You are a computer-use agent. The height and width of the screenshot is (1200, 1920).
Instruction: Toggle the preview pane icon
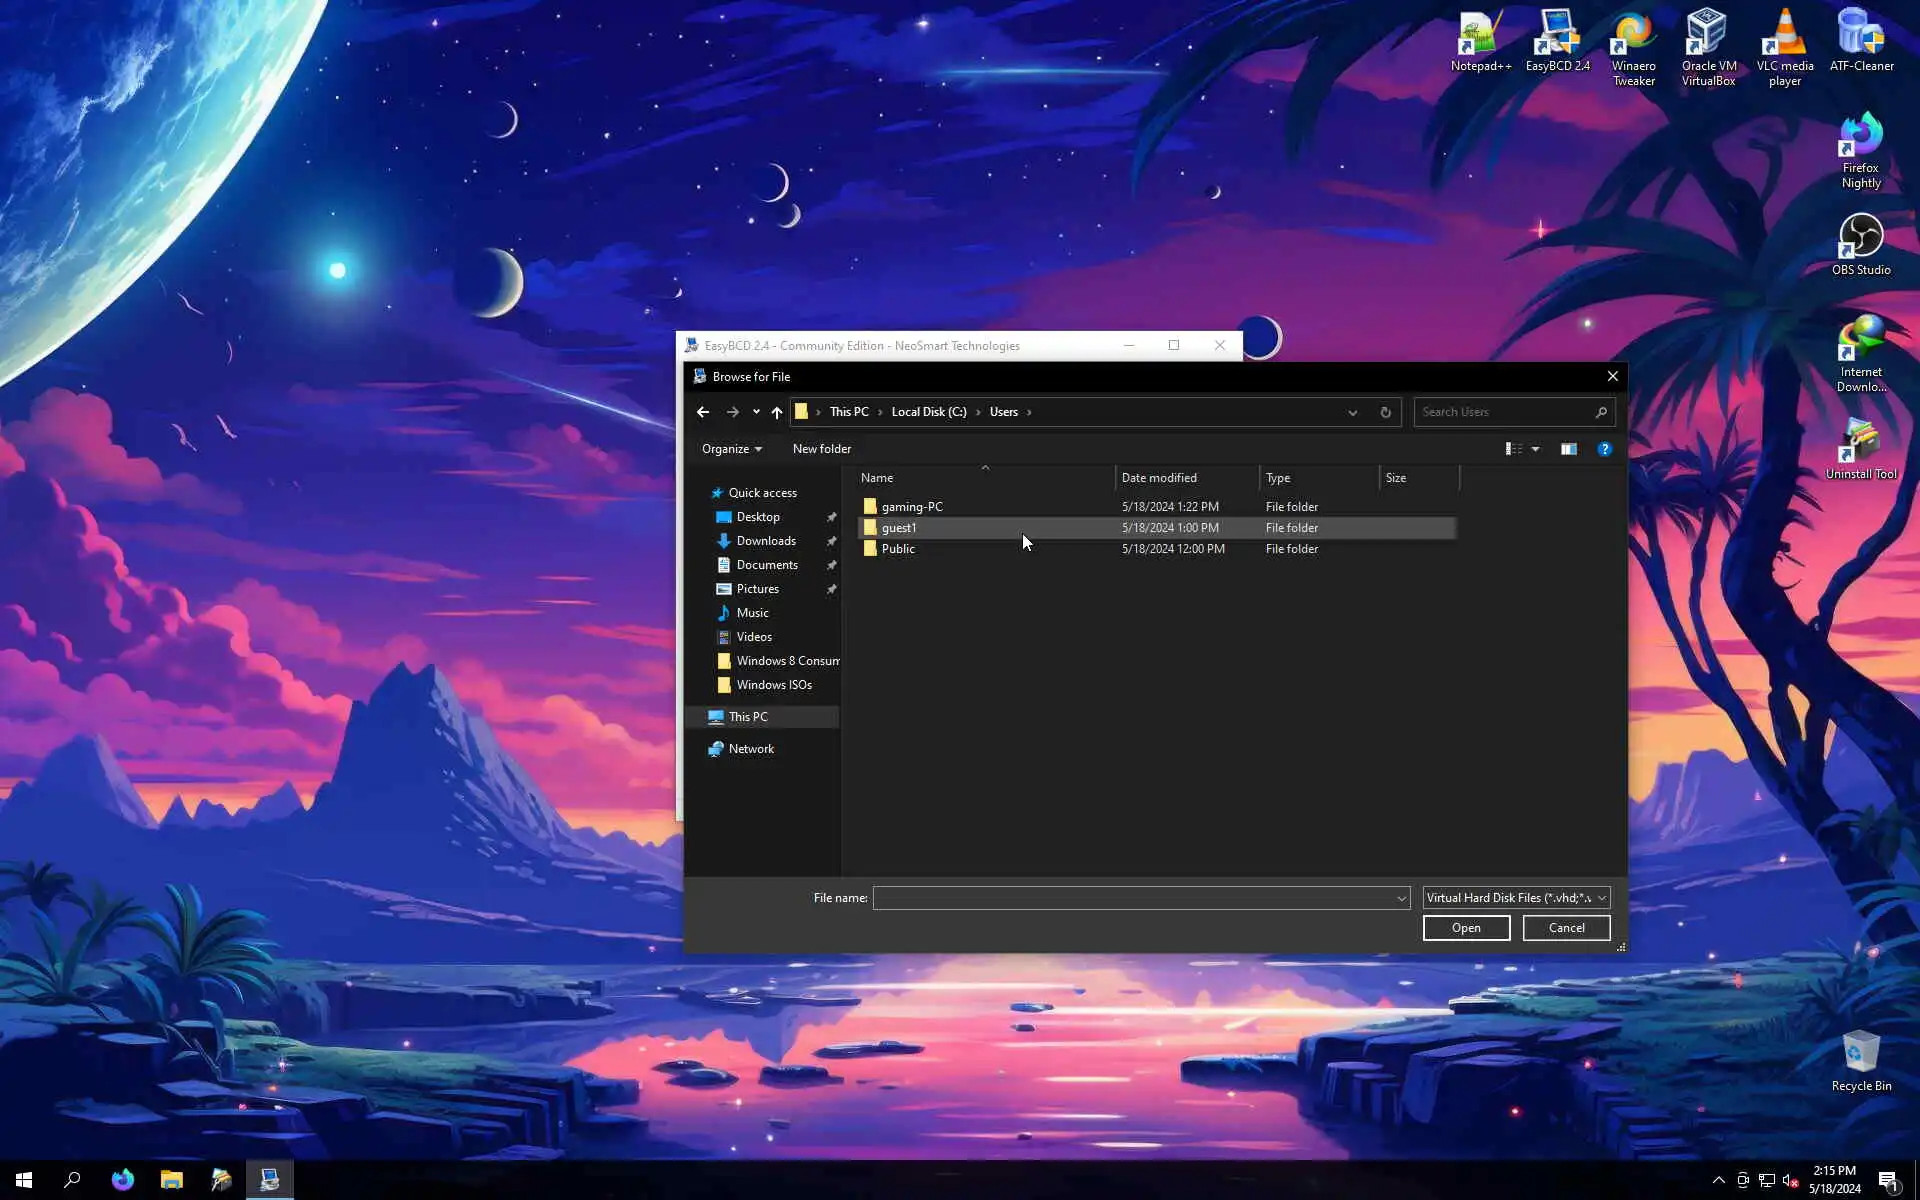point(1568,449)
